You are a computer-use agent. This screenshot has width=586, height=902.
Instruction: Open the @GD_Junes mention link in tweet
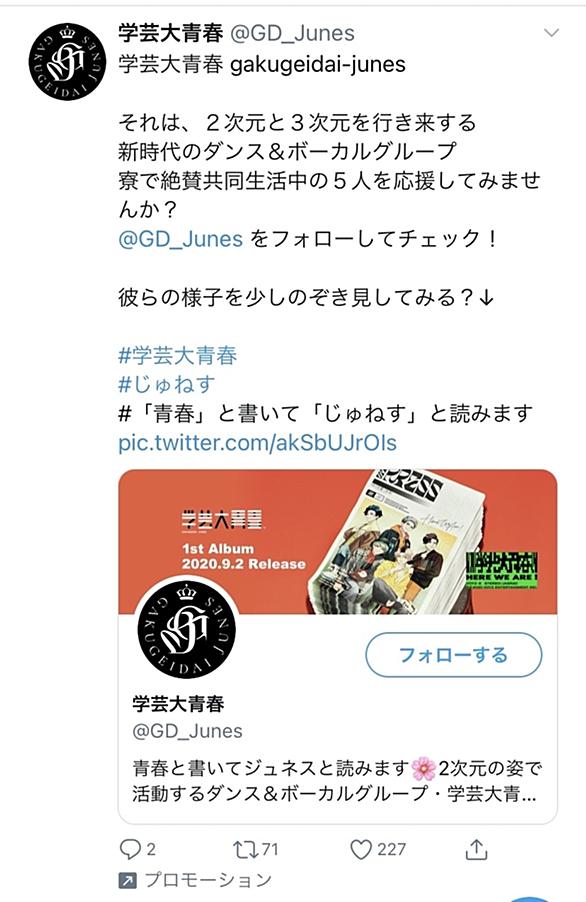click(x=181, y=238)
